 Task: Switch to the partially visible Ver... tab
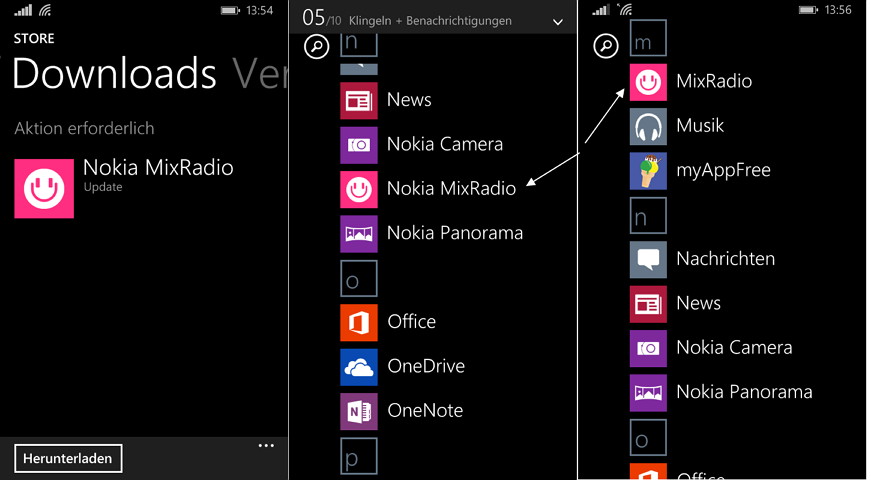click(x=260, y=74)
